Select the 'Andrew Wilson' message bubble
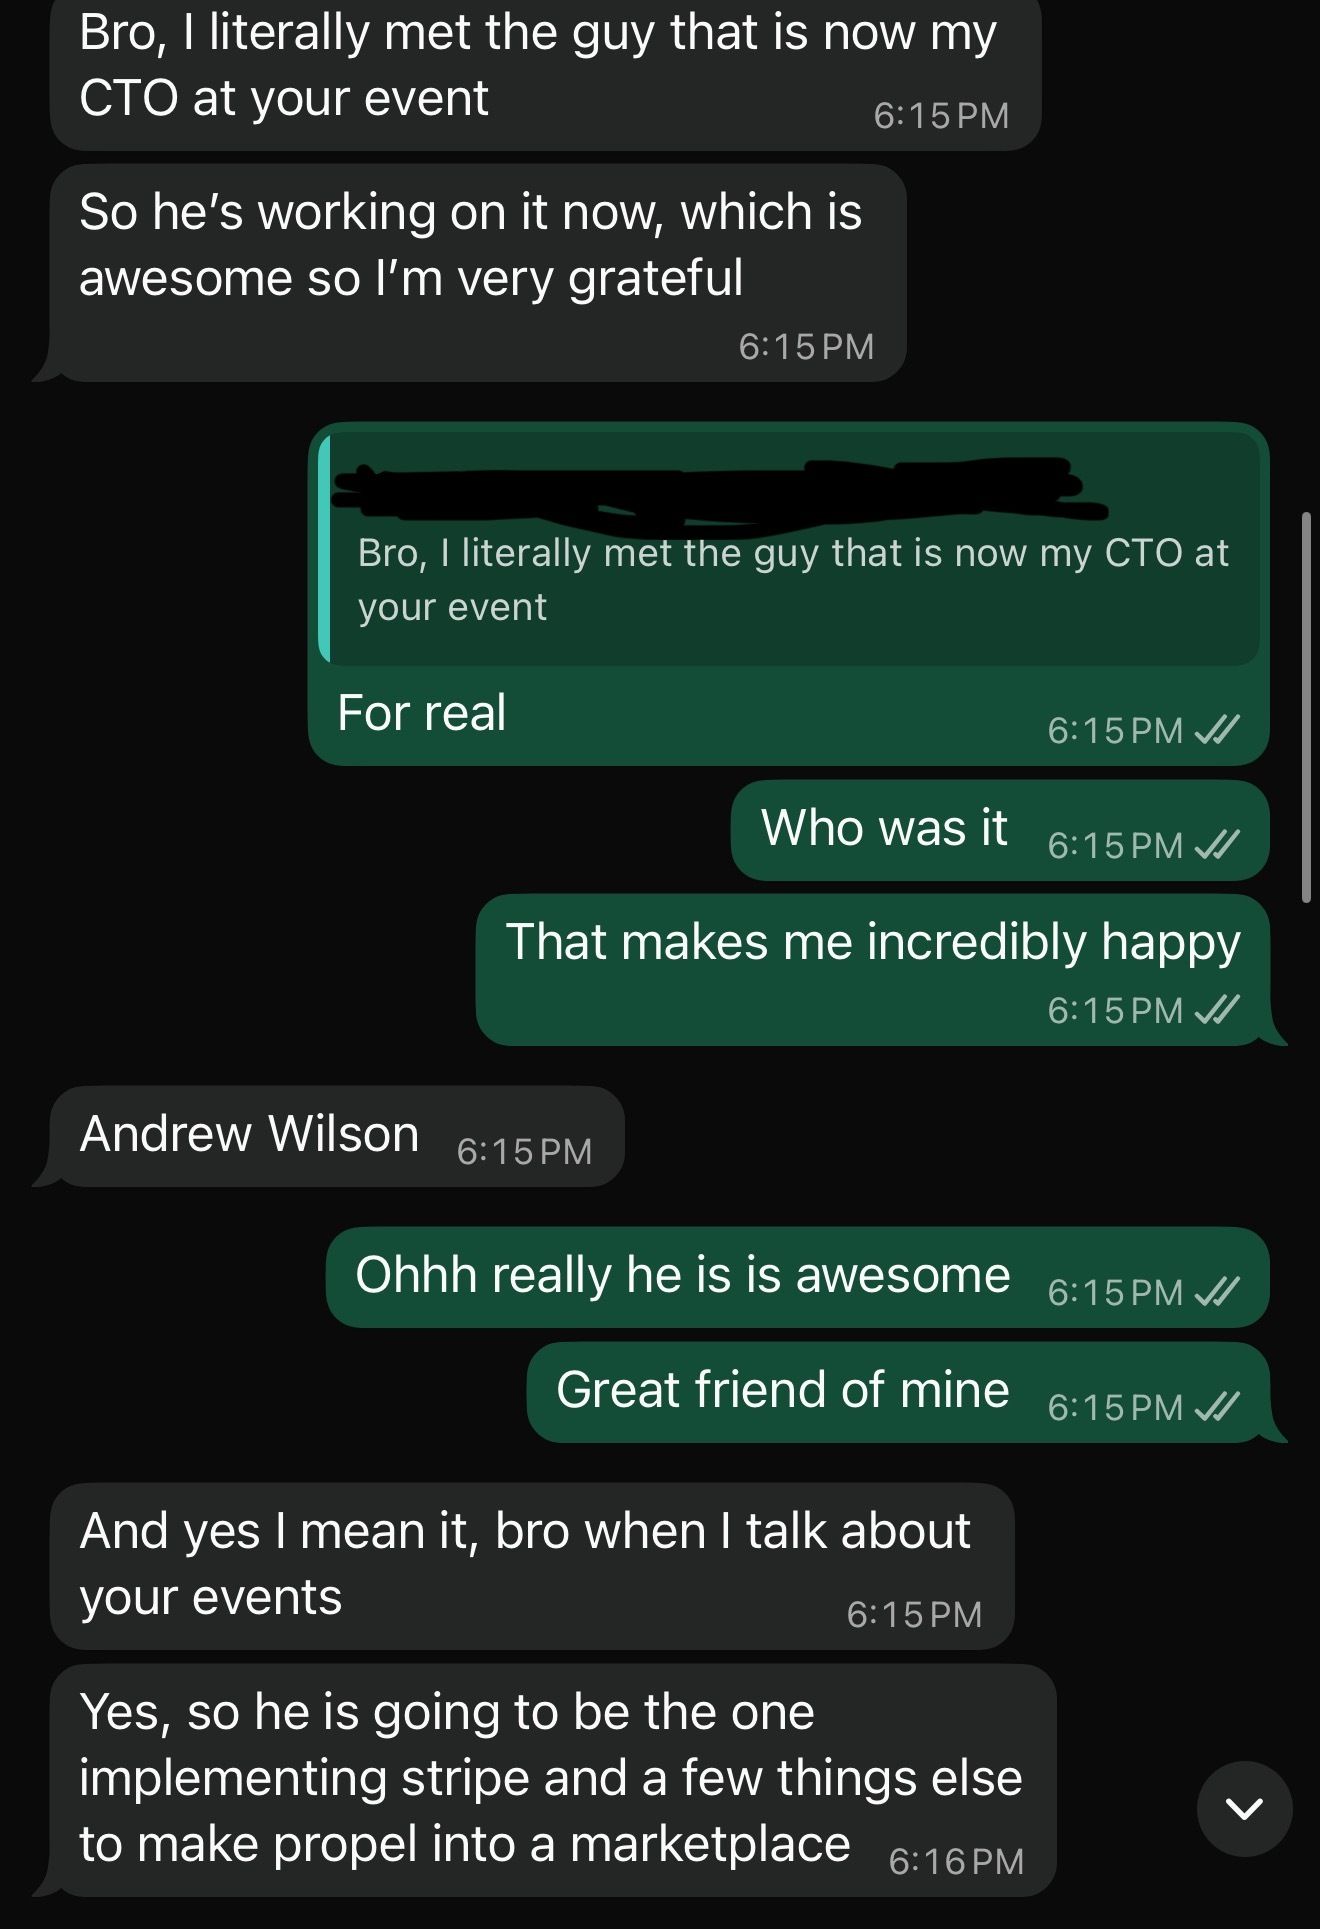1320x1929 pixels. pyautogui.click(x=336, y=1136)
